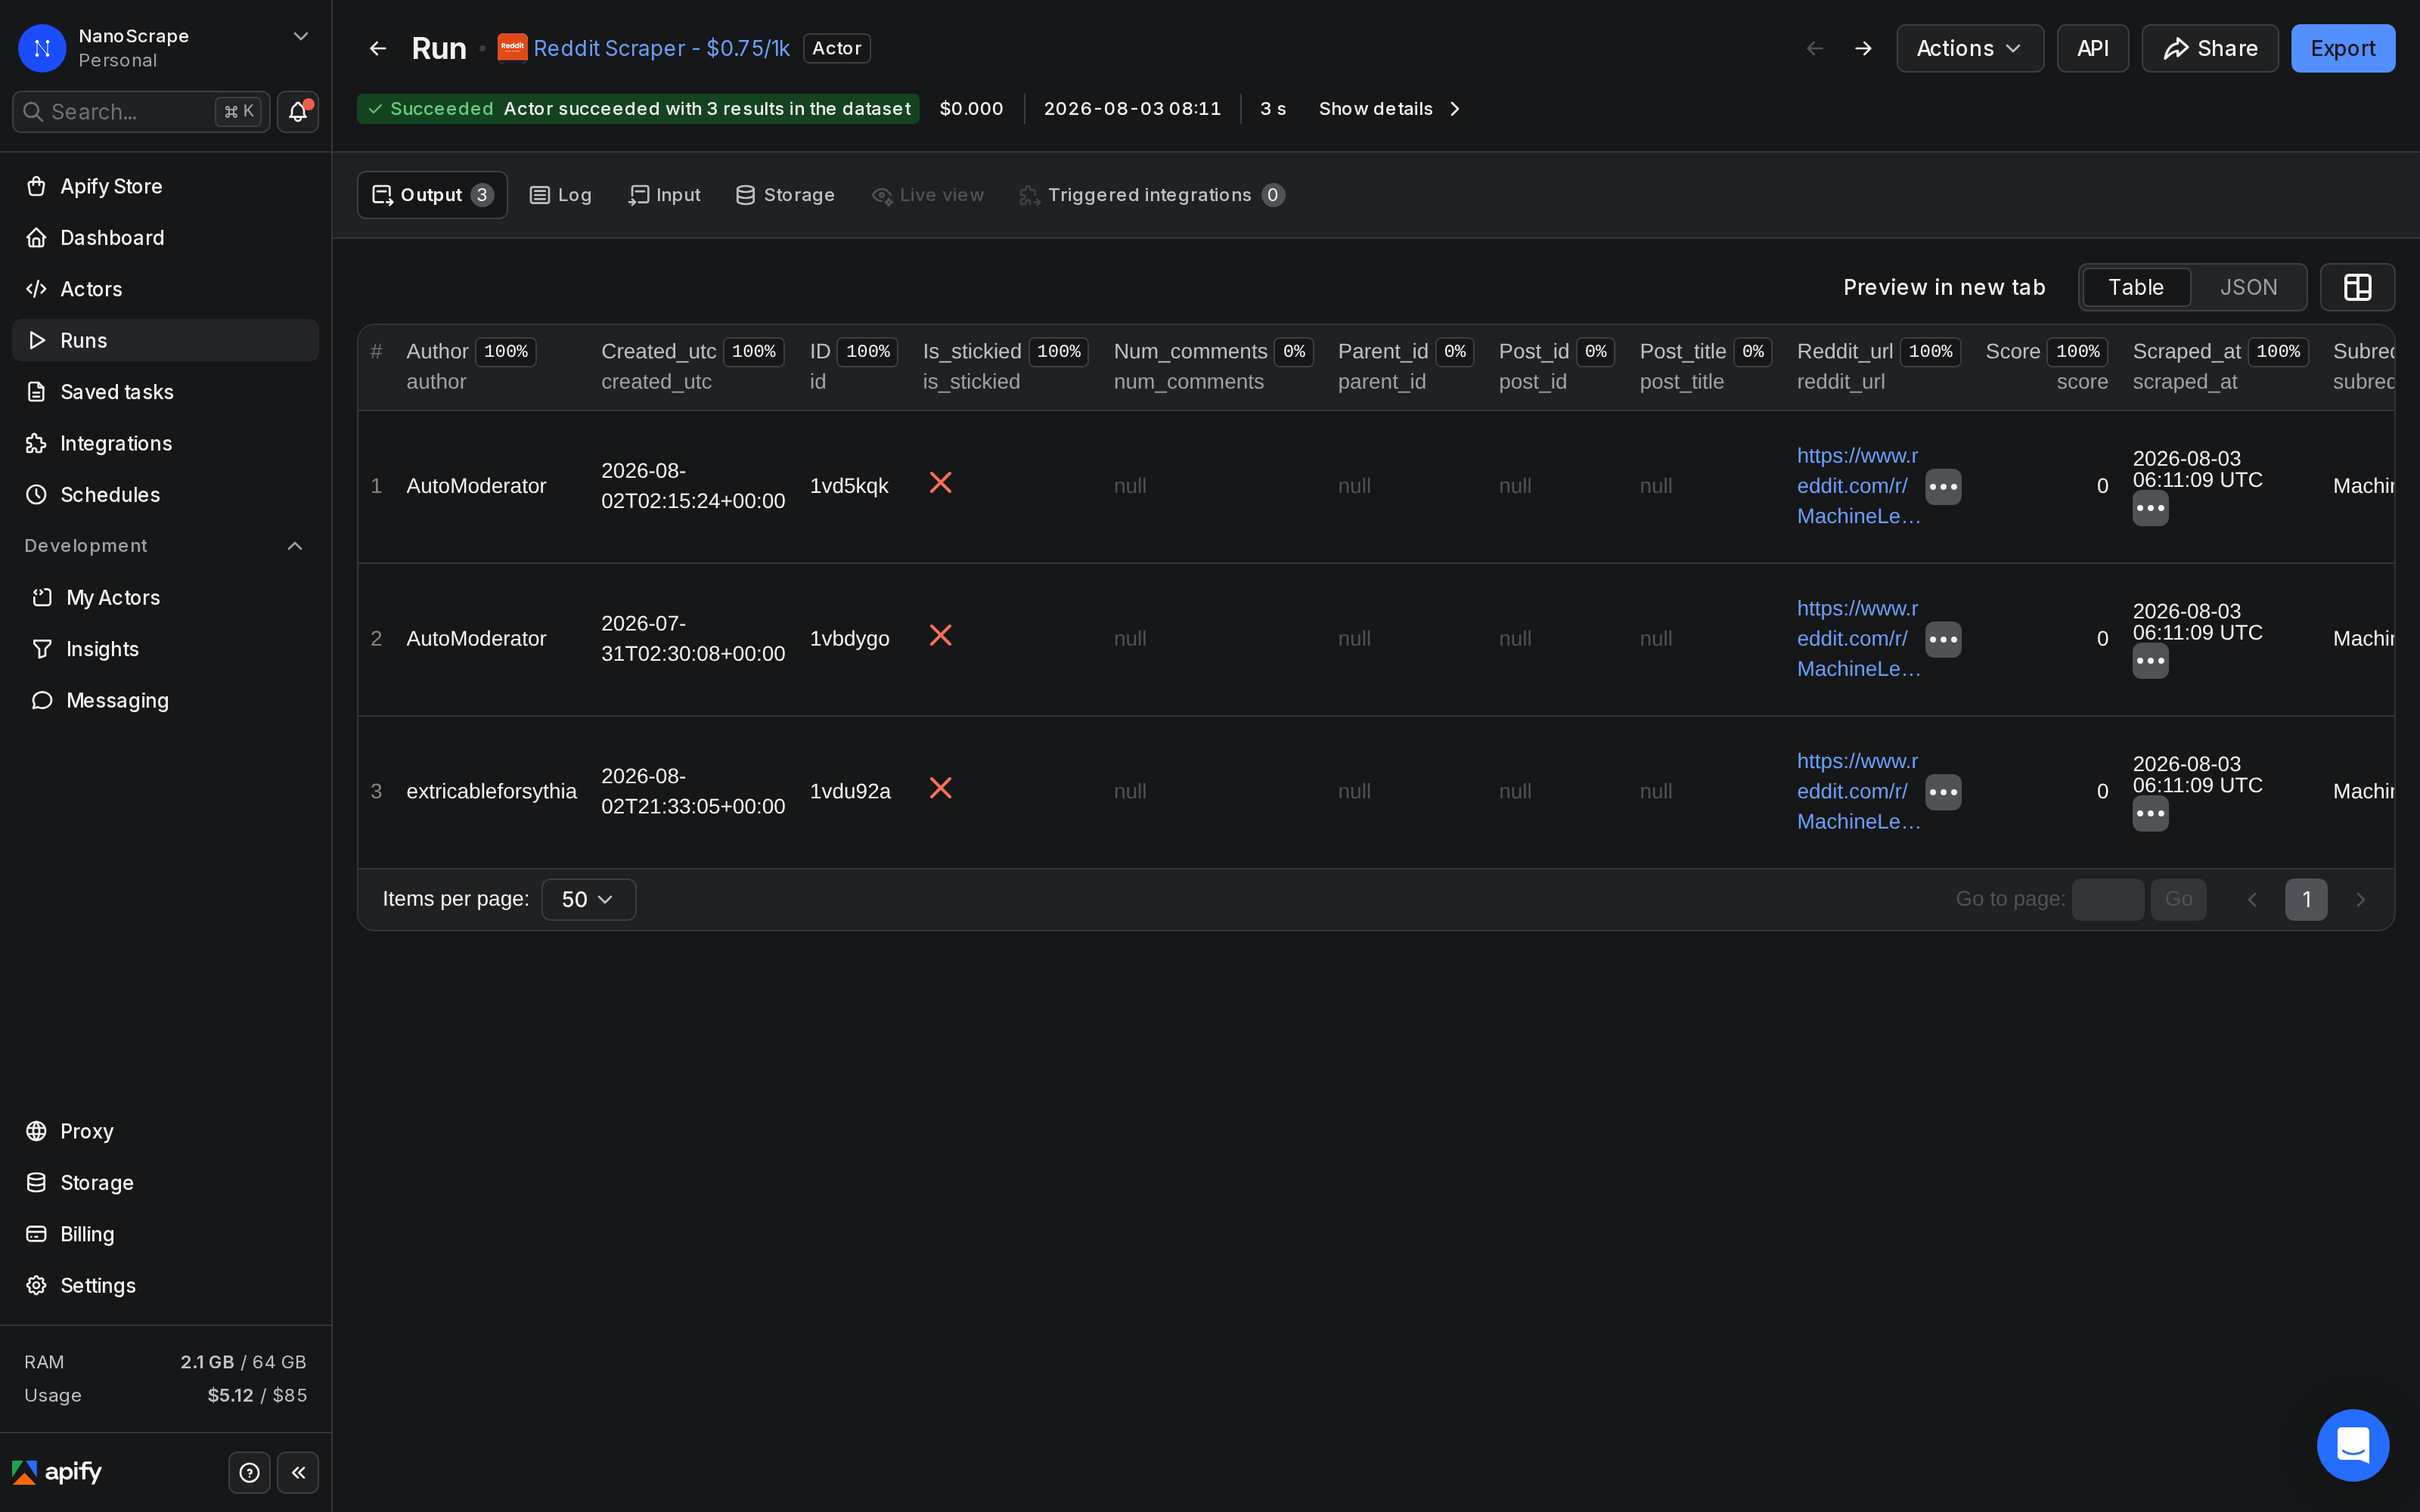2420x1512 pixels.
Task: Expand Show details for the run
Action: (x=1389, y=109)
